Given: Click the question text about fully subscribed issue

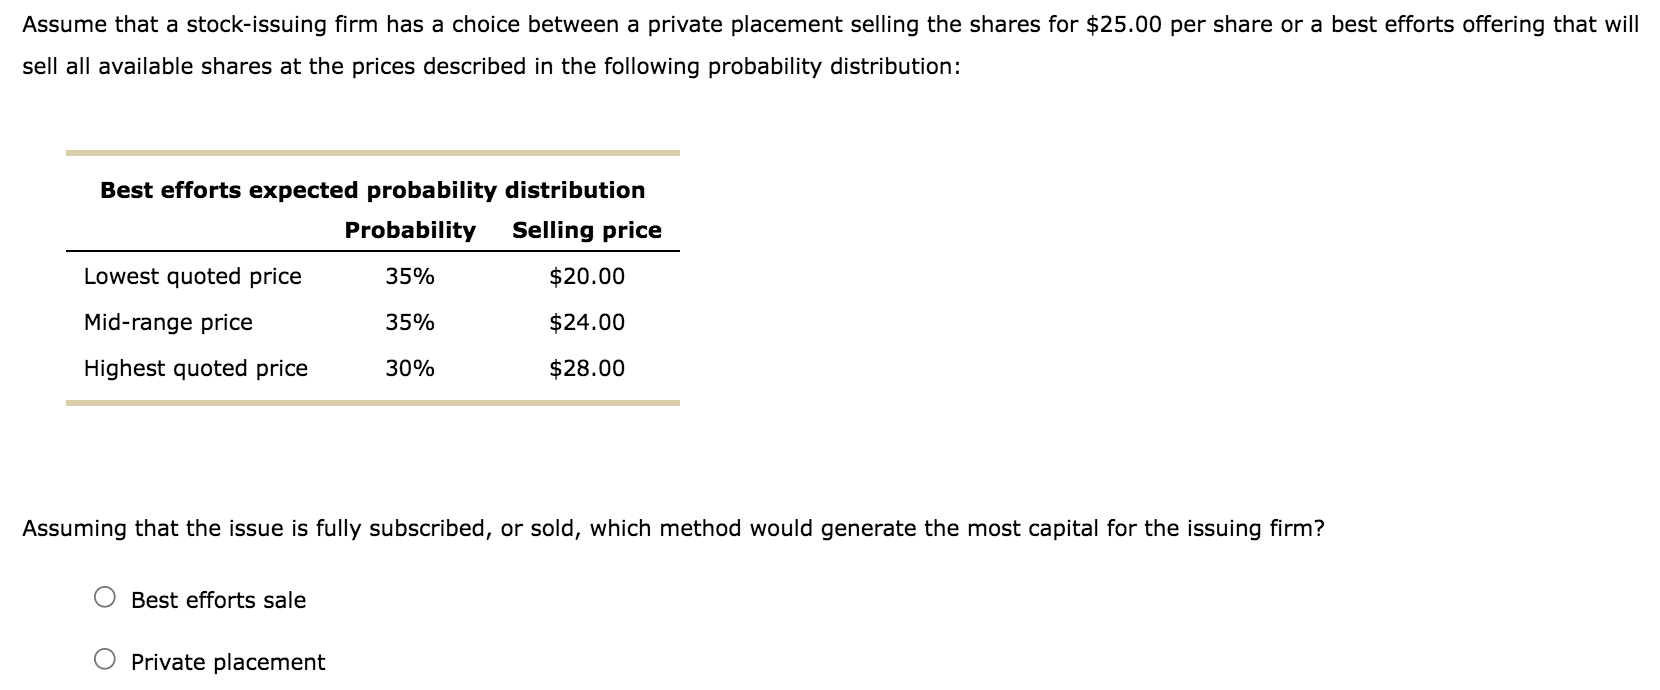Looking at the screenshot, I should click(672, 528).
